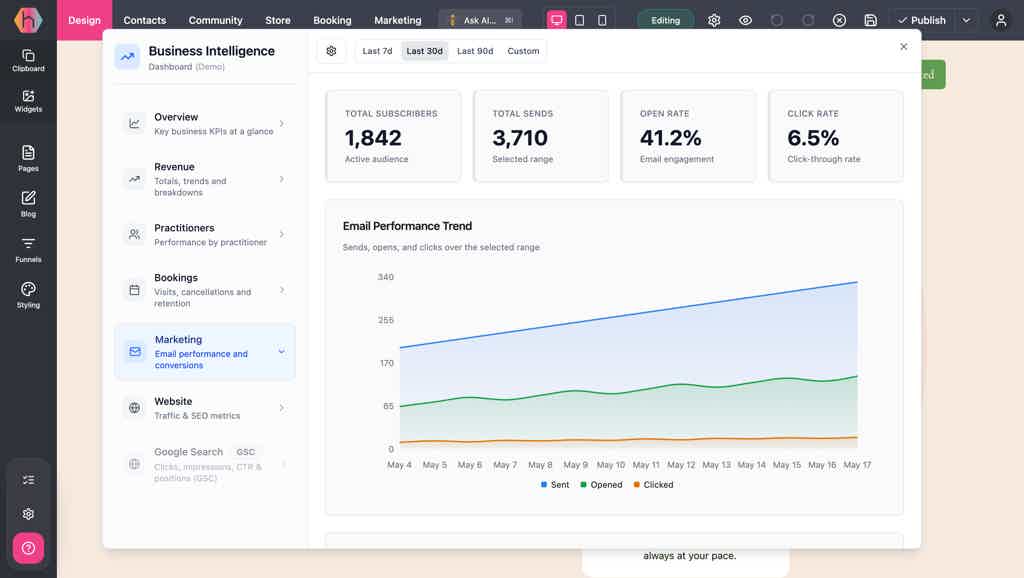Select mobile preview device icon
The width and height of the screenshot is (1024, 578).
point(602,20)
